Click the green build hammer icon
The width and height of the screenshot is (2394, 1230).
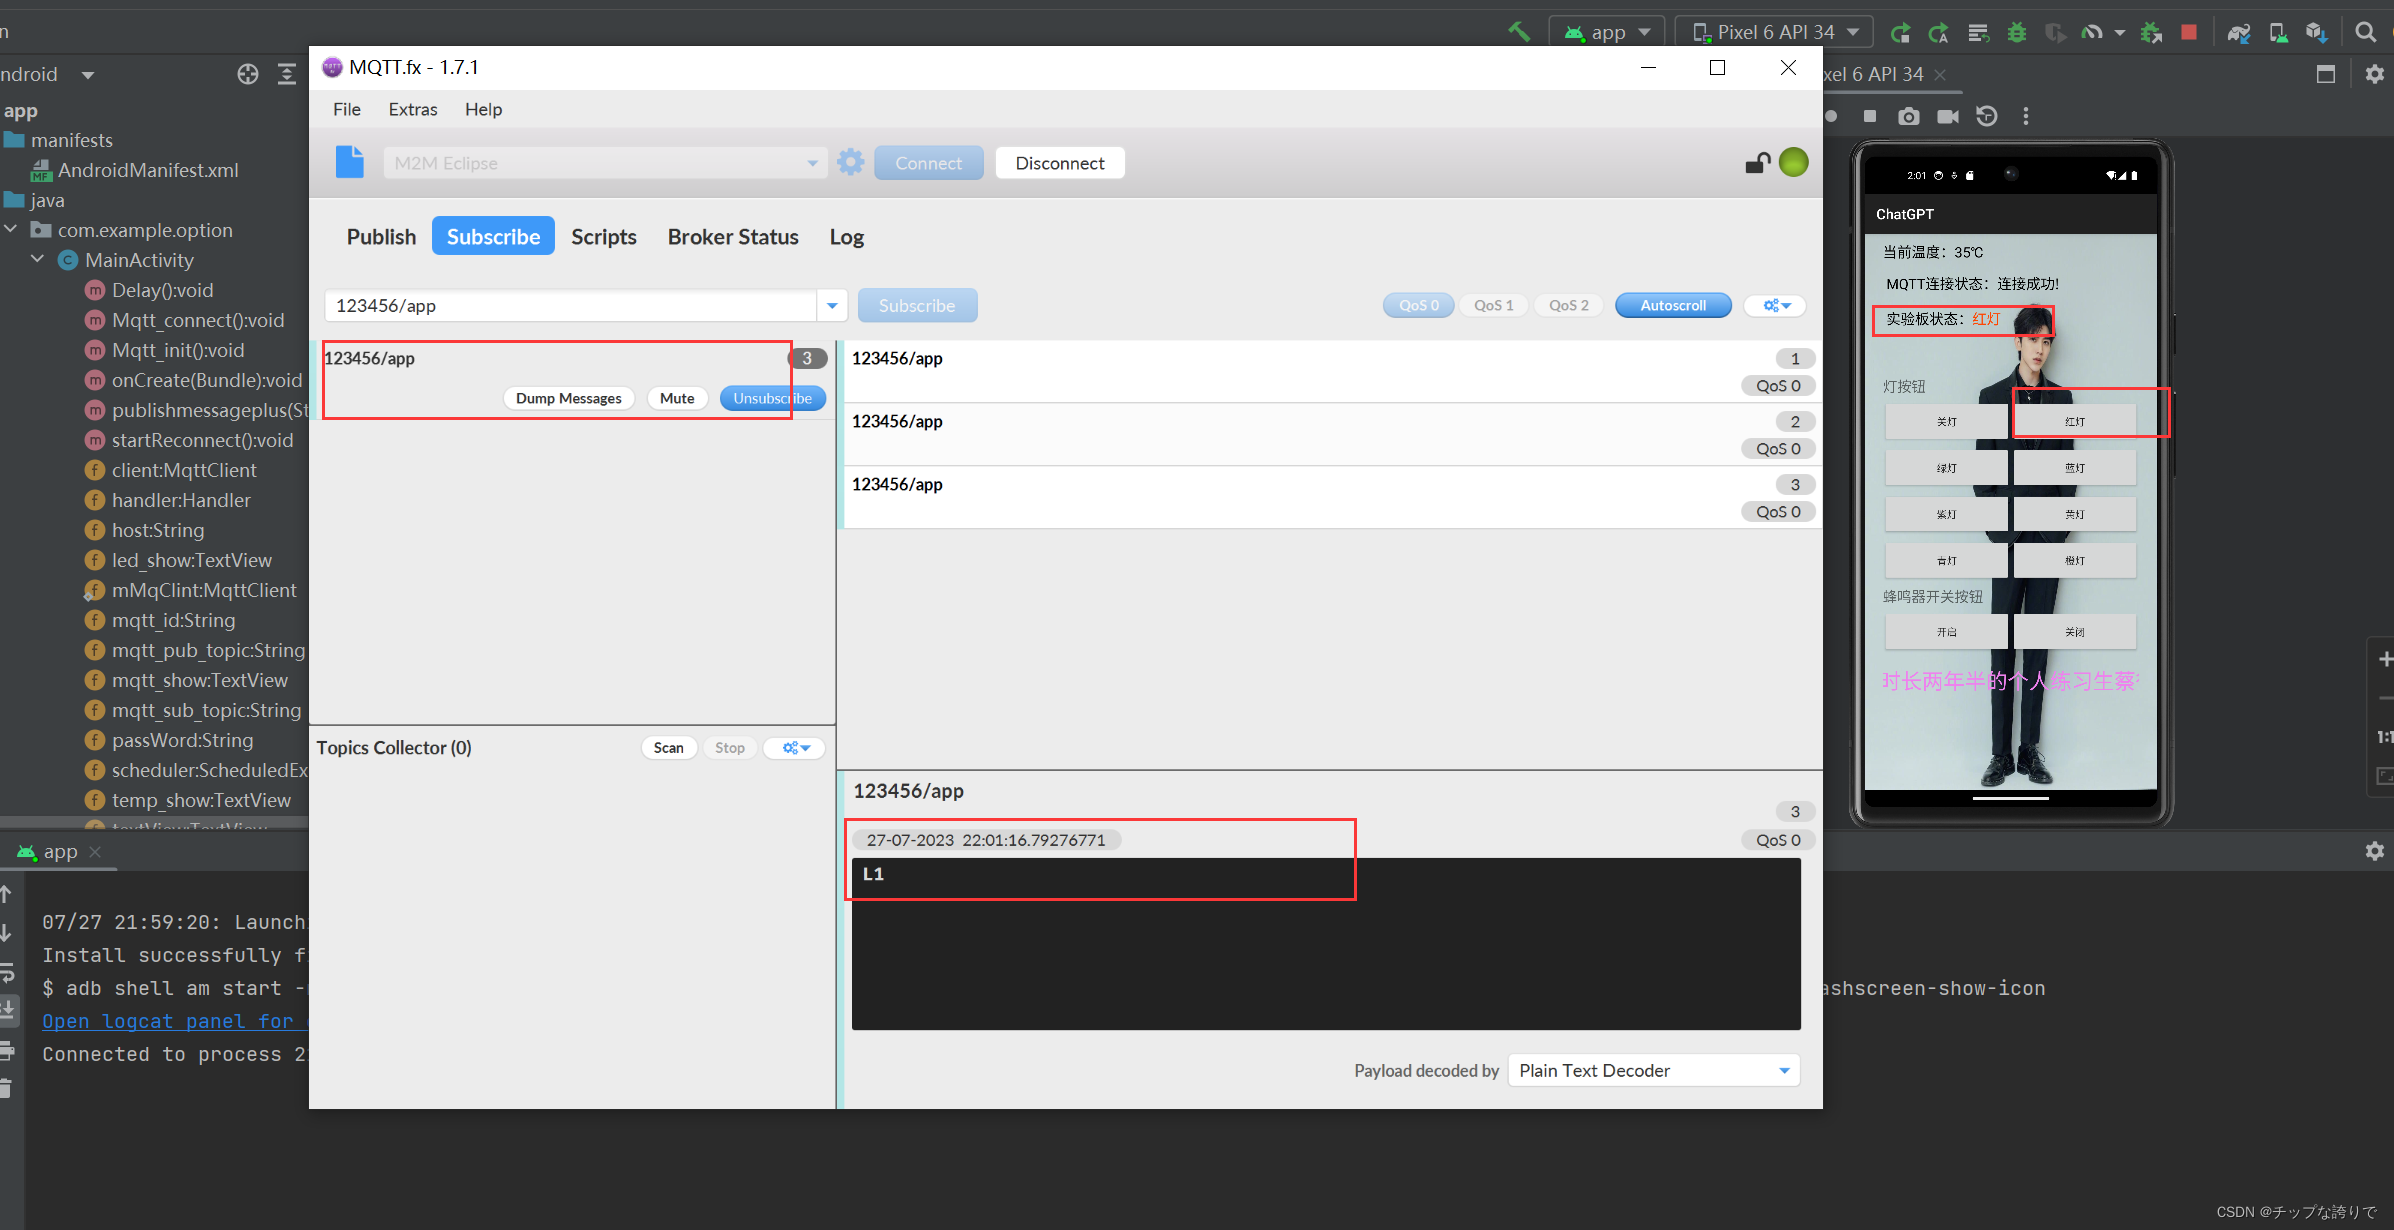(x=1519, y=32)
